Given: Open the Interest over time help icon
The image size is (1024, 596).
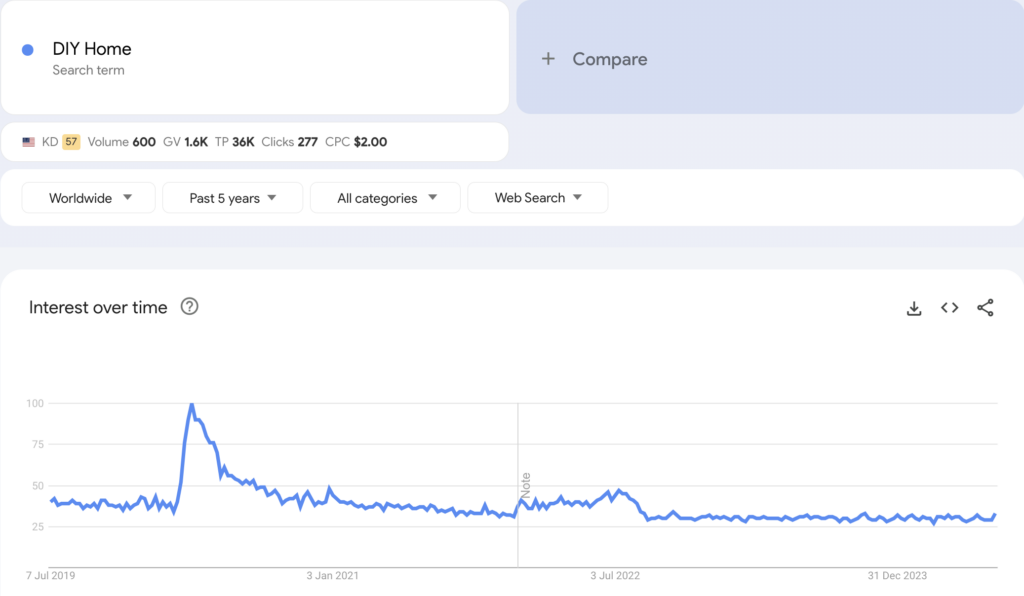Looking at the screenshot, I should [189, 307].
